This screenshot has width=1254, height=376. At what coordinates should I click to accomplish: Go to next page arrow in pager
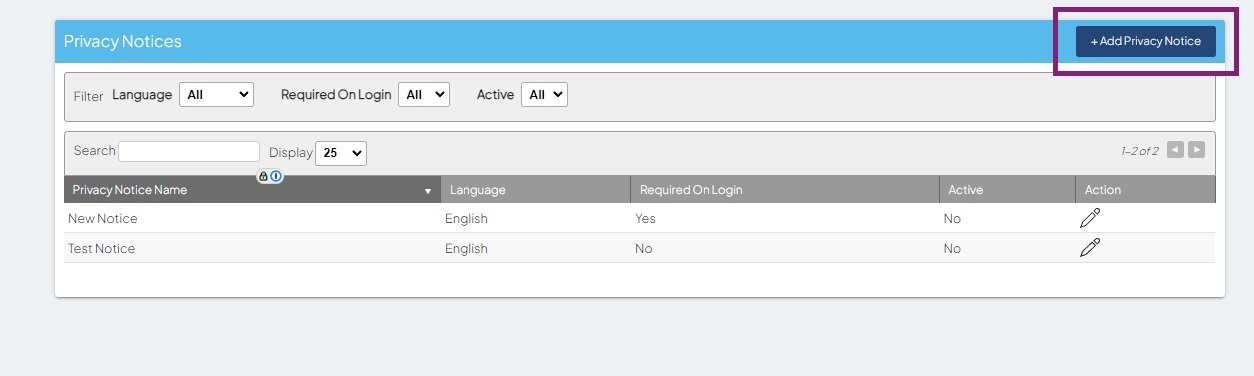pos(1196,150)
